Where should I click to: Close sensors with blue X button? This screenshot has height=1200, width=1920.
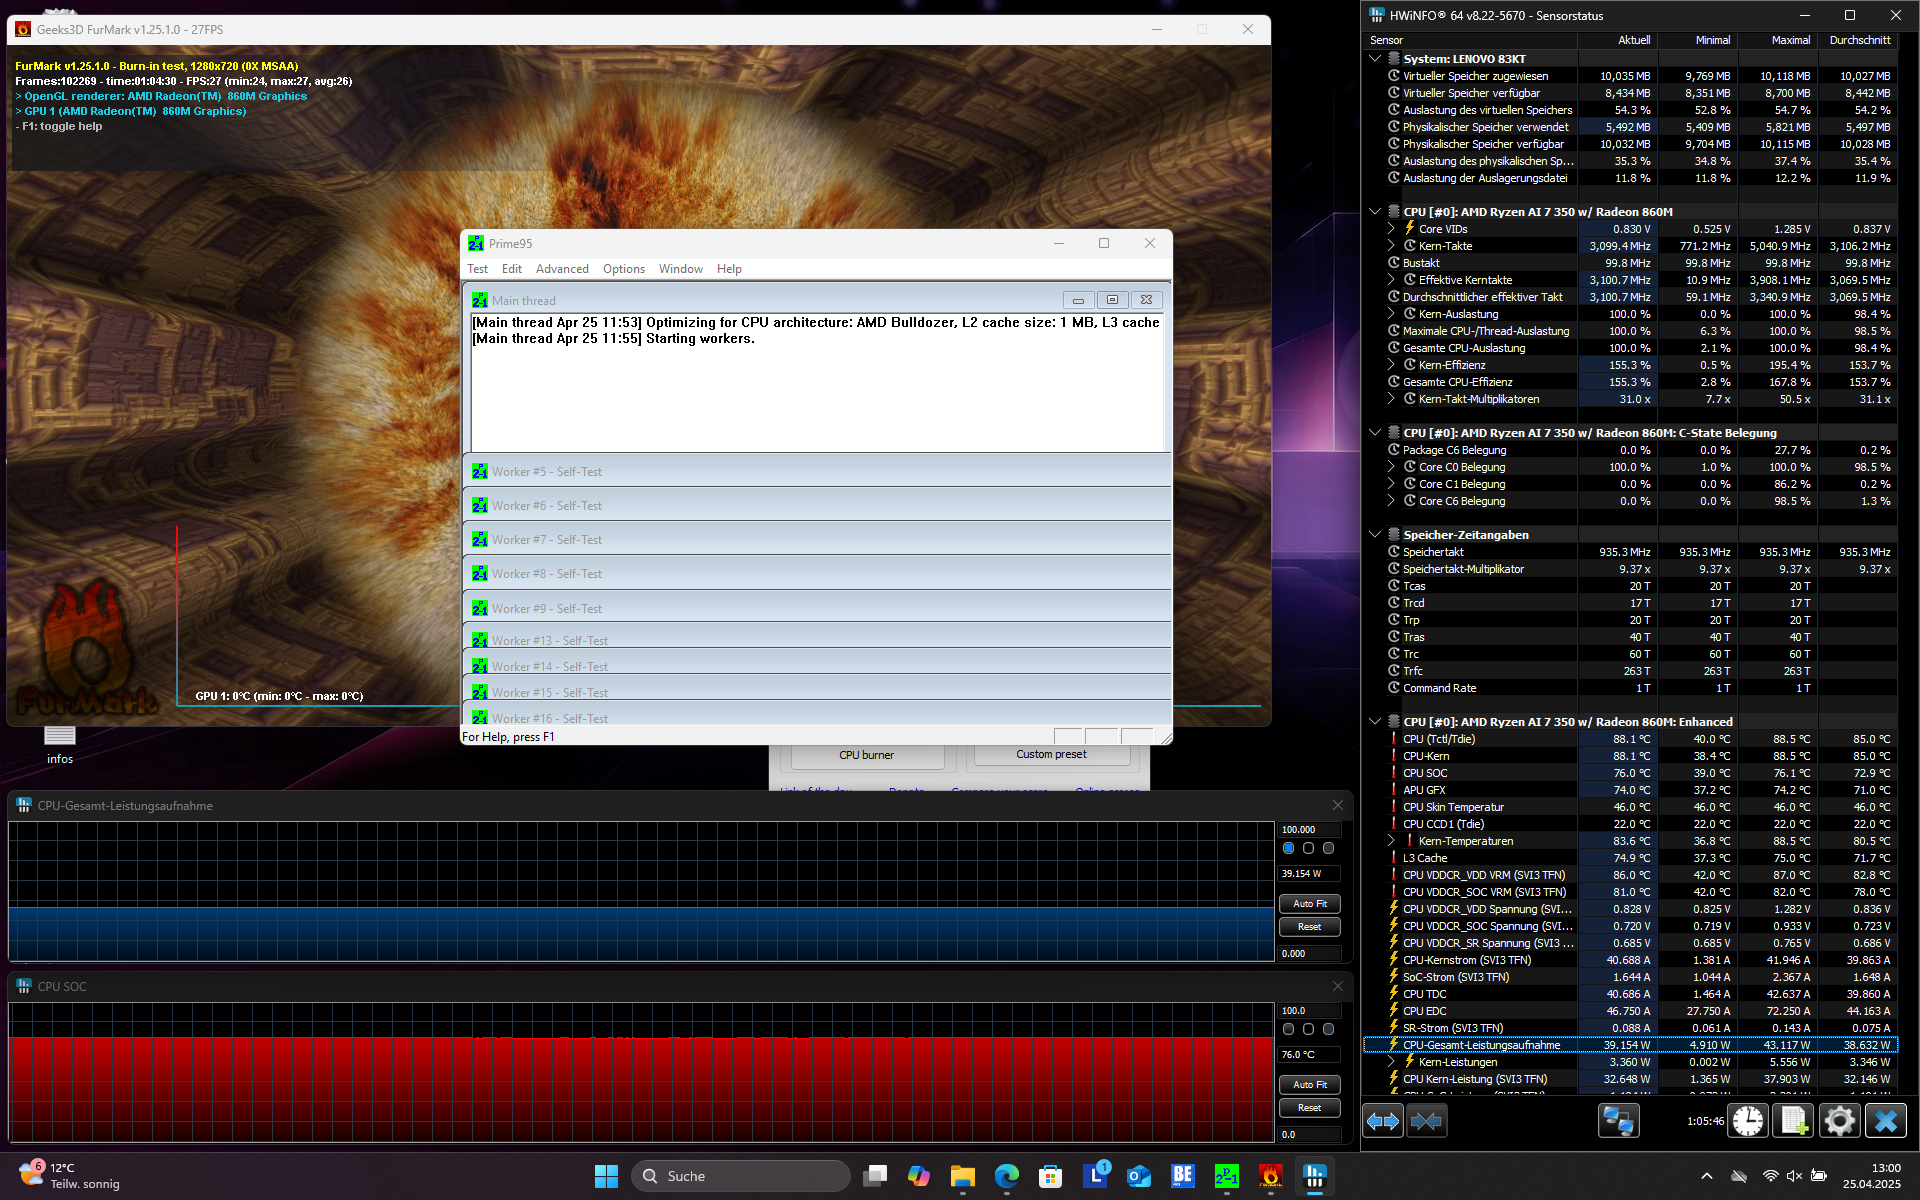(1885, 1121)
